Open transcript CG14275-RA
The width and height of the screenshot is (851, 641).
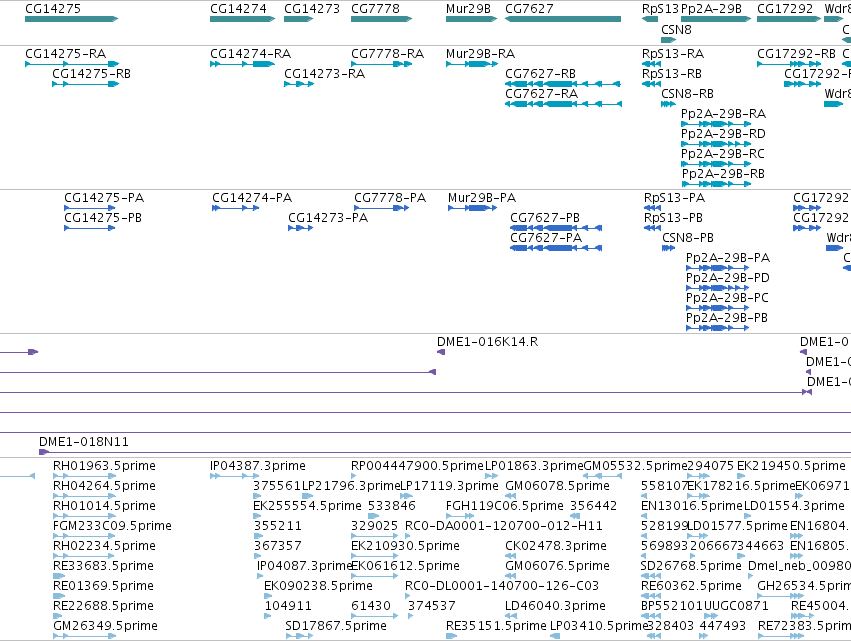[x=66, y=54]
